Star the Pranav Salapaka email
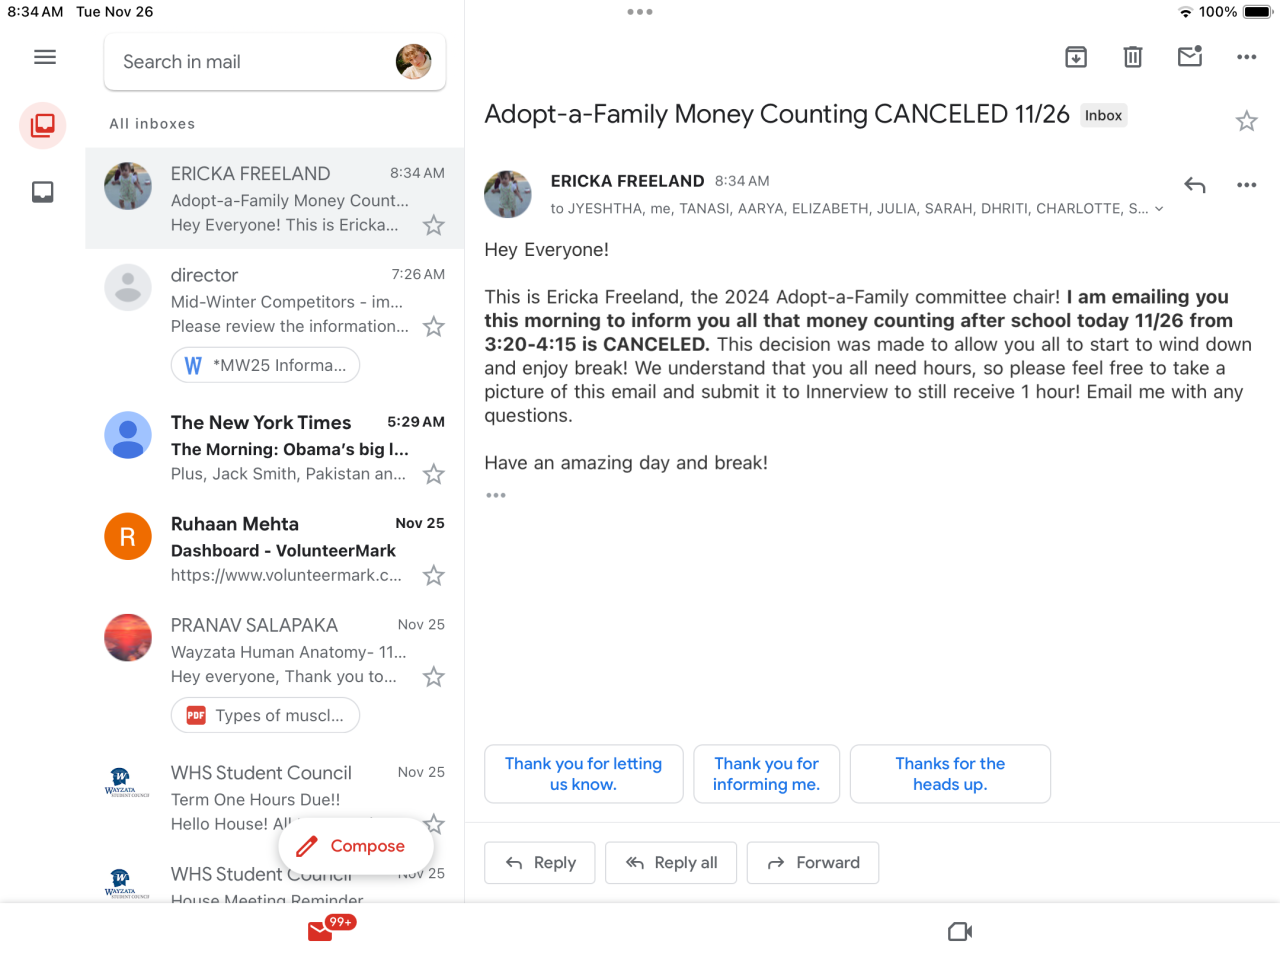Image resolution: width=1280 pixels, height=960 pixels. (x=433, y=677)
